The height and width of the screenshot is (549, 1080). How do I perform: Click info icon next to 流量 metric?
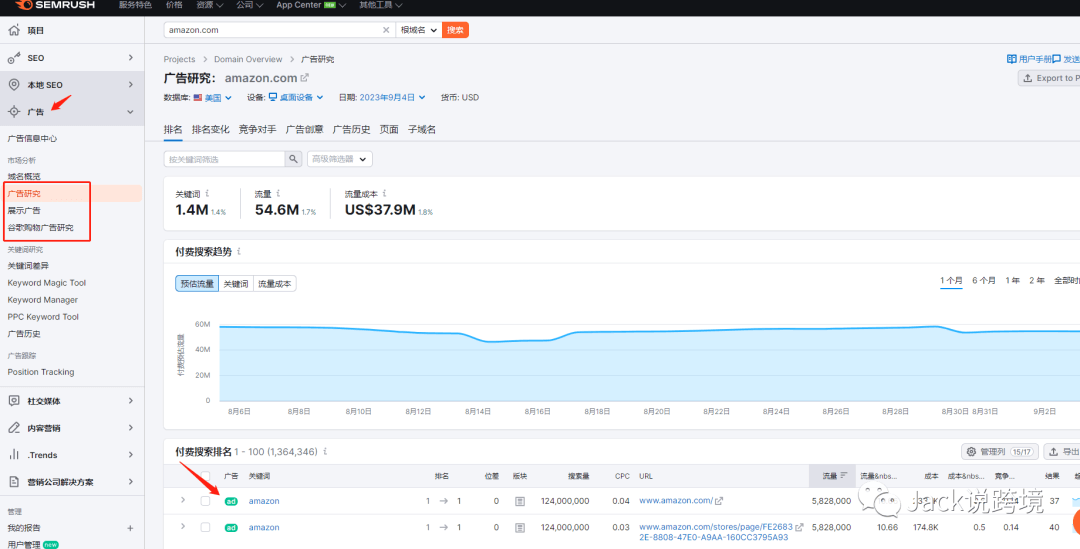(x=278, y=194)
